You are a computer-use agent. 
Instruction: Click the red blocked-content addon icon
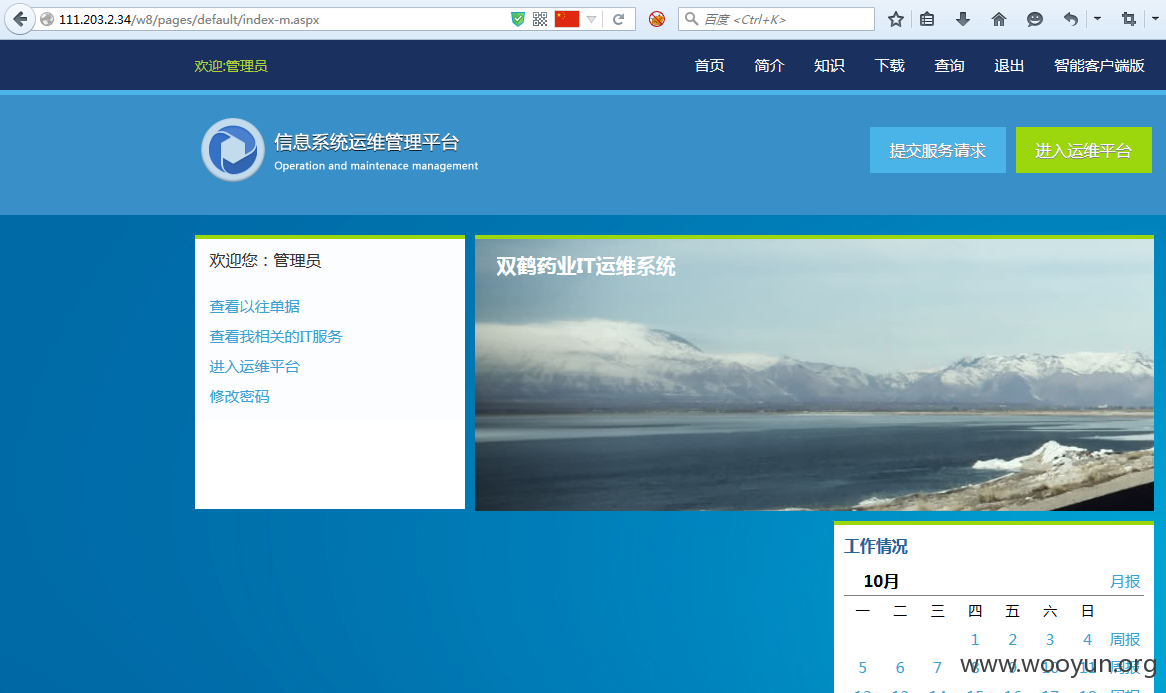pos(657,19)
